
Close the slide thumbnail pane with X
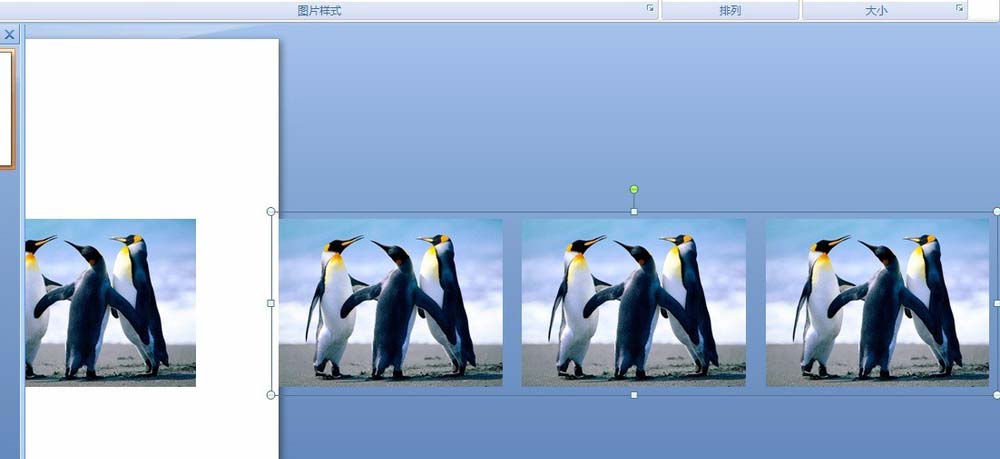[10, 34]
